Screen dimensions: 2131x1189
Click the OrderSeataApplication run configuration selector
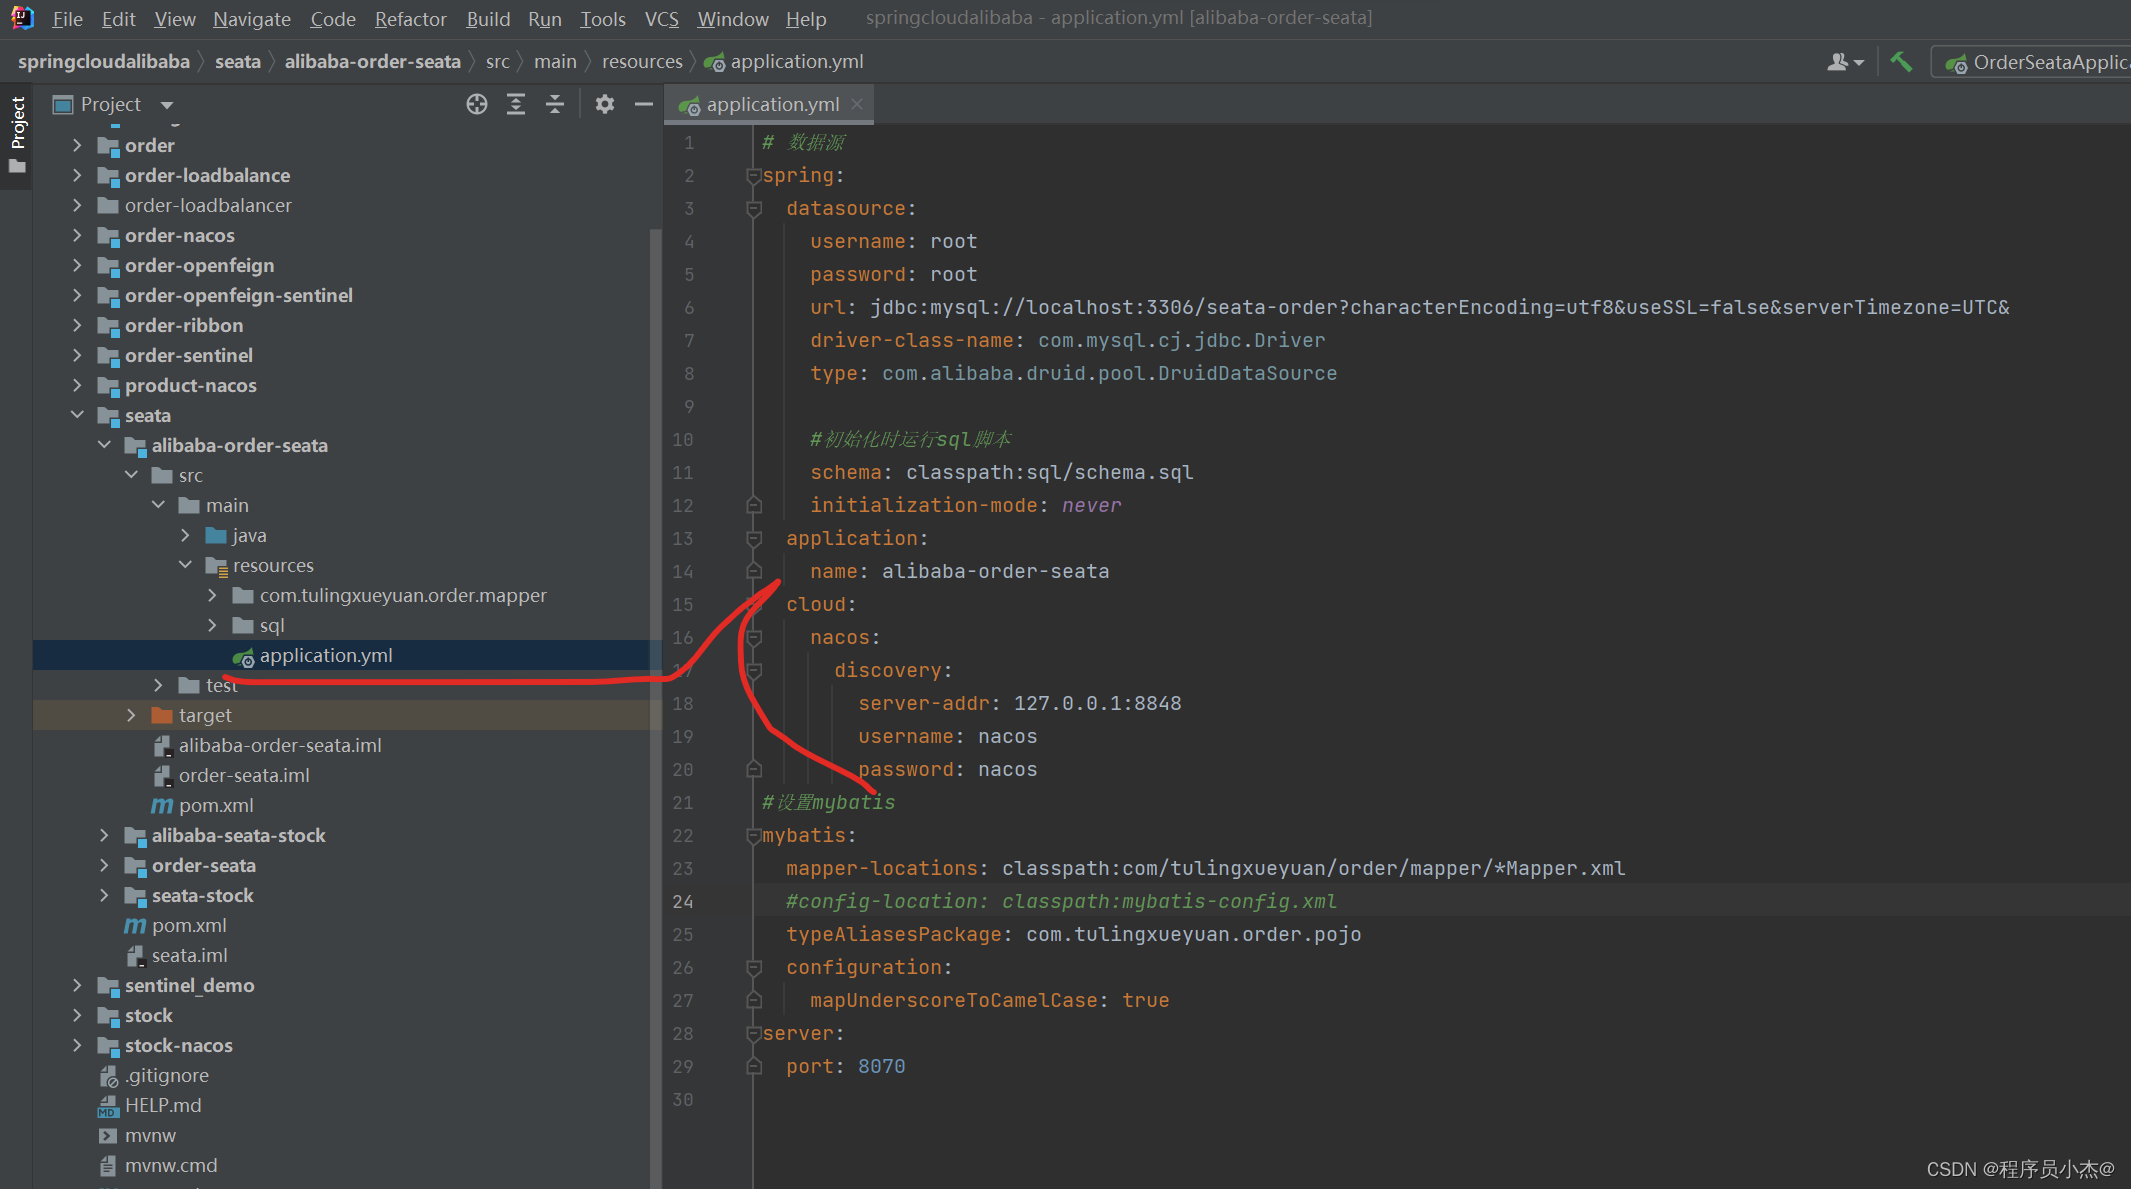[x=2035, y=62]
